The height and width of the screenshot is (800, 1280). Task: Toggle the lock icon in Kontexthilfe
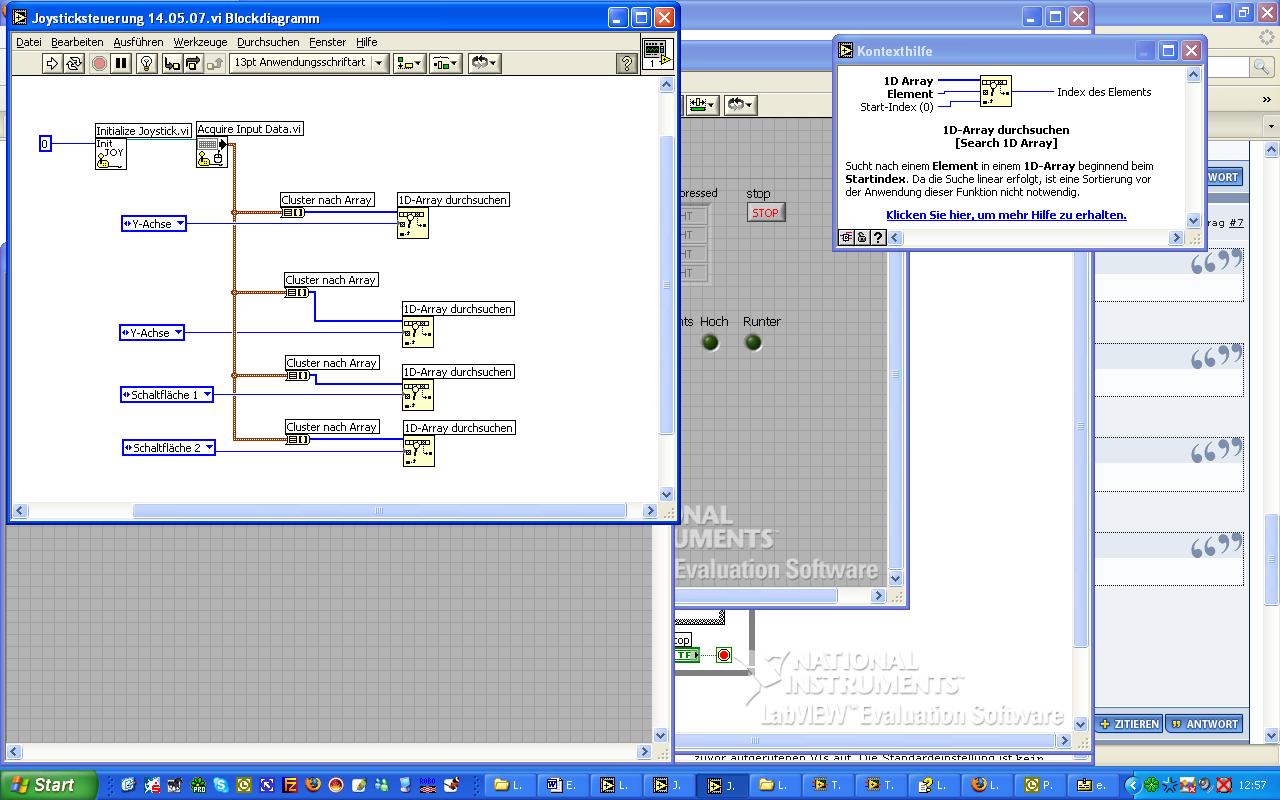[x=861, y=238]
